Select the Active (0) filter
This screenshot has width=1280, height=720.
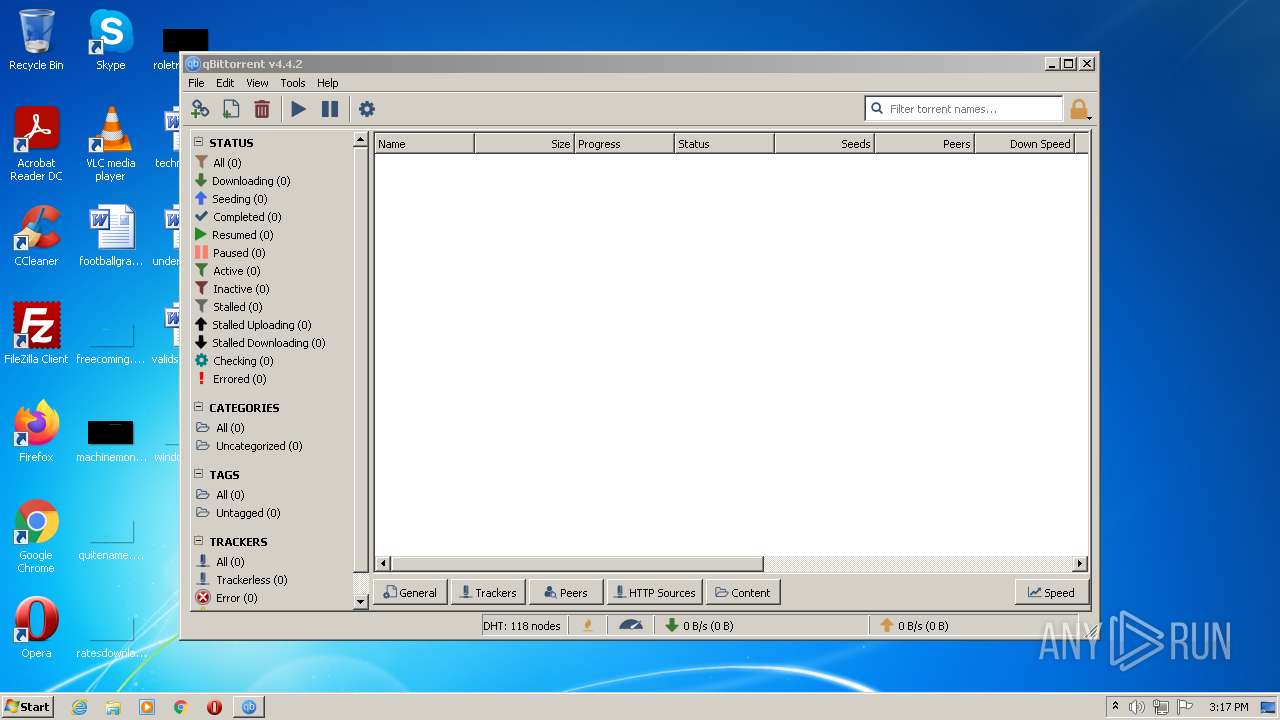click(x=227, y=271)
